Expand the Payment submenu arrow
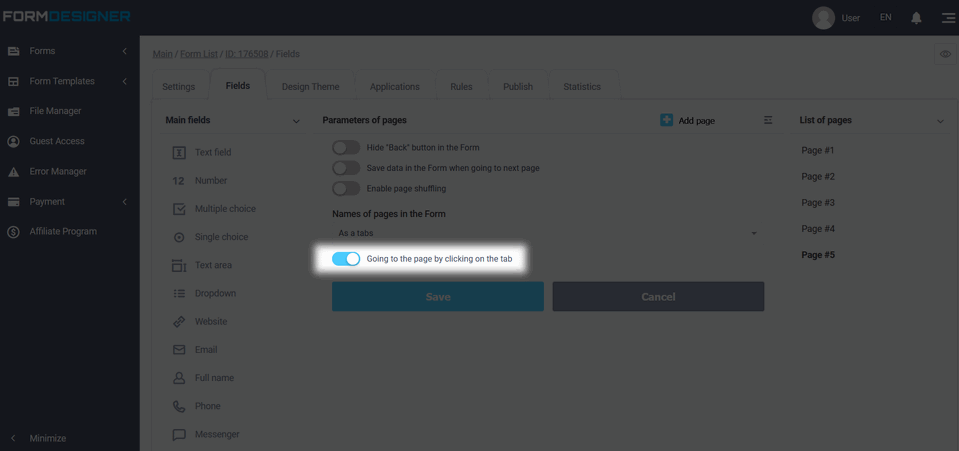959x451 pixels. (x=124, y=202)
